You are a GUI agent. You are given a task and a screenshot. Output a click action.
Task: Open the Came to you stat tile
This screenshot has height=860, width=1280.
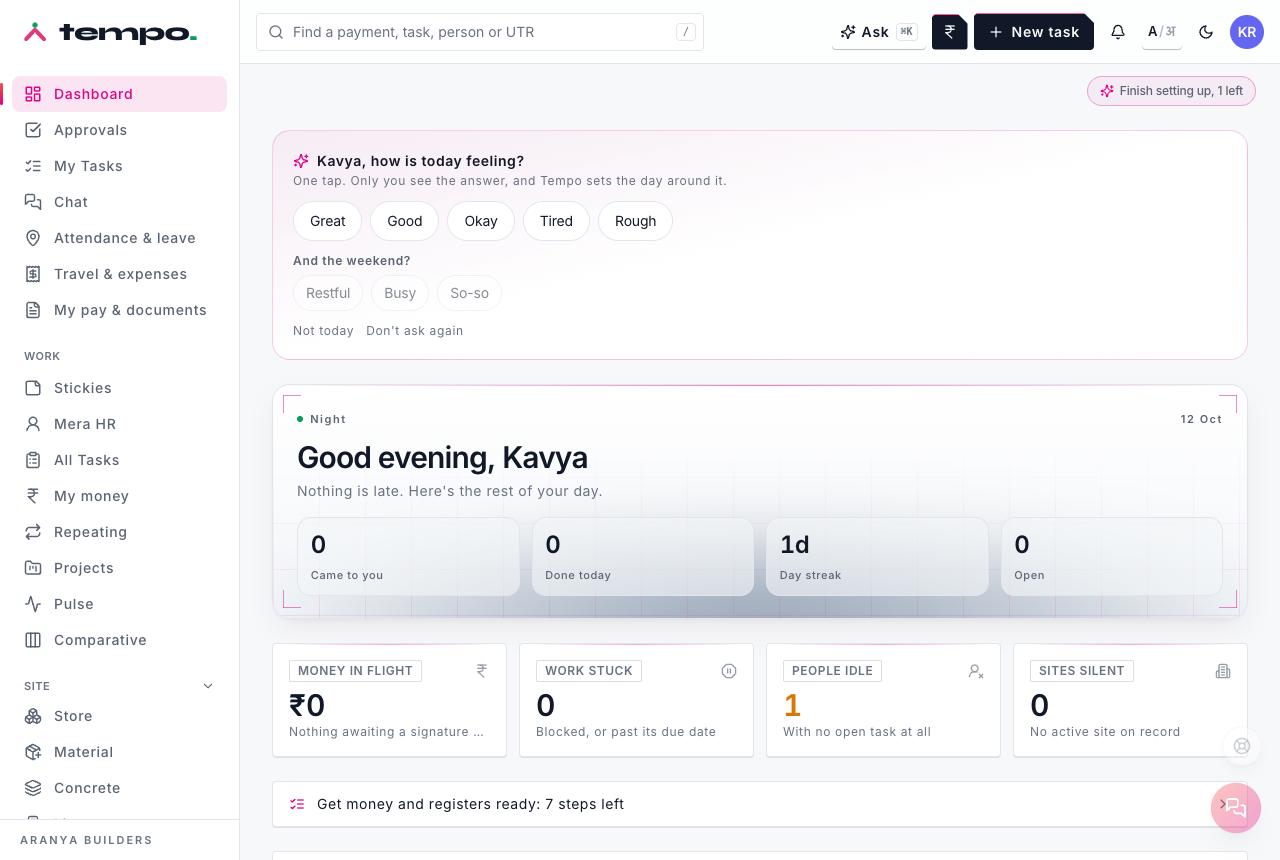408,556
